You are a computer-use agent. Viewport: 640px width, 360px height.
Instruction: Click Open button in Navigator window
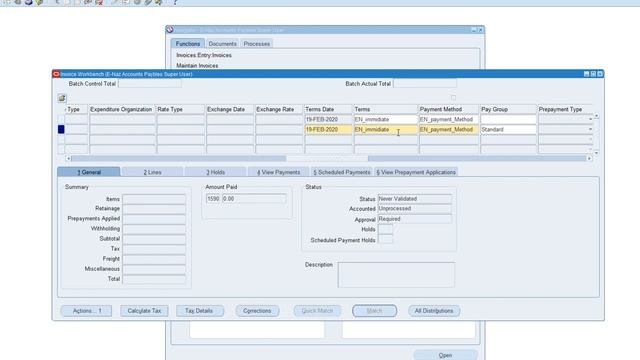click(x=445, y=355)
